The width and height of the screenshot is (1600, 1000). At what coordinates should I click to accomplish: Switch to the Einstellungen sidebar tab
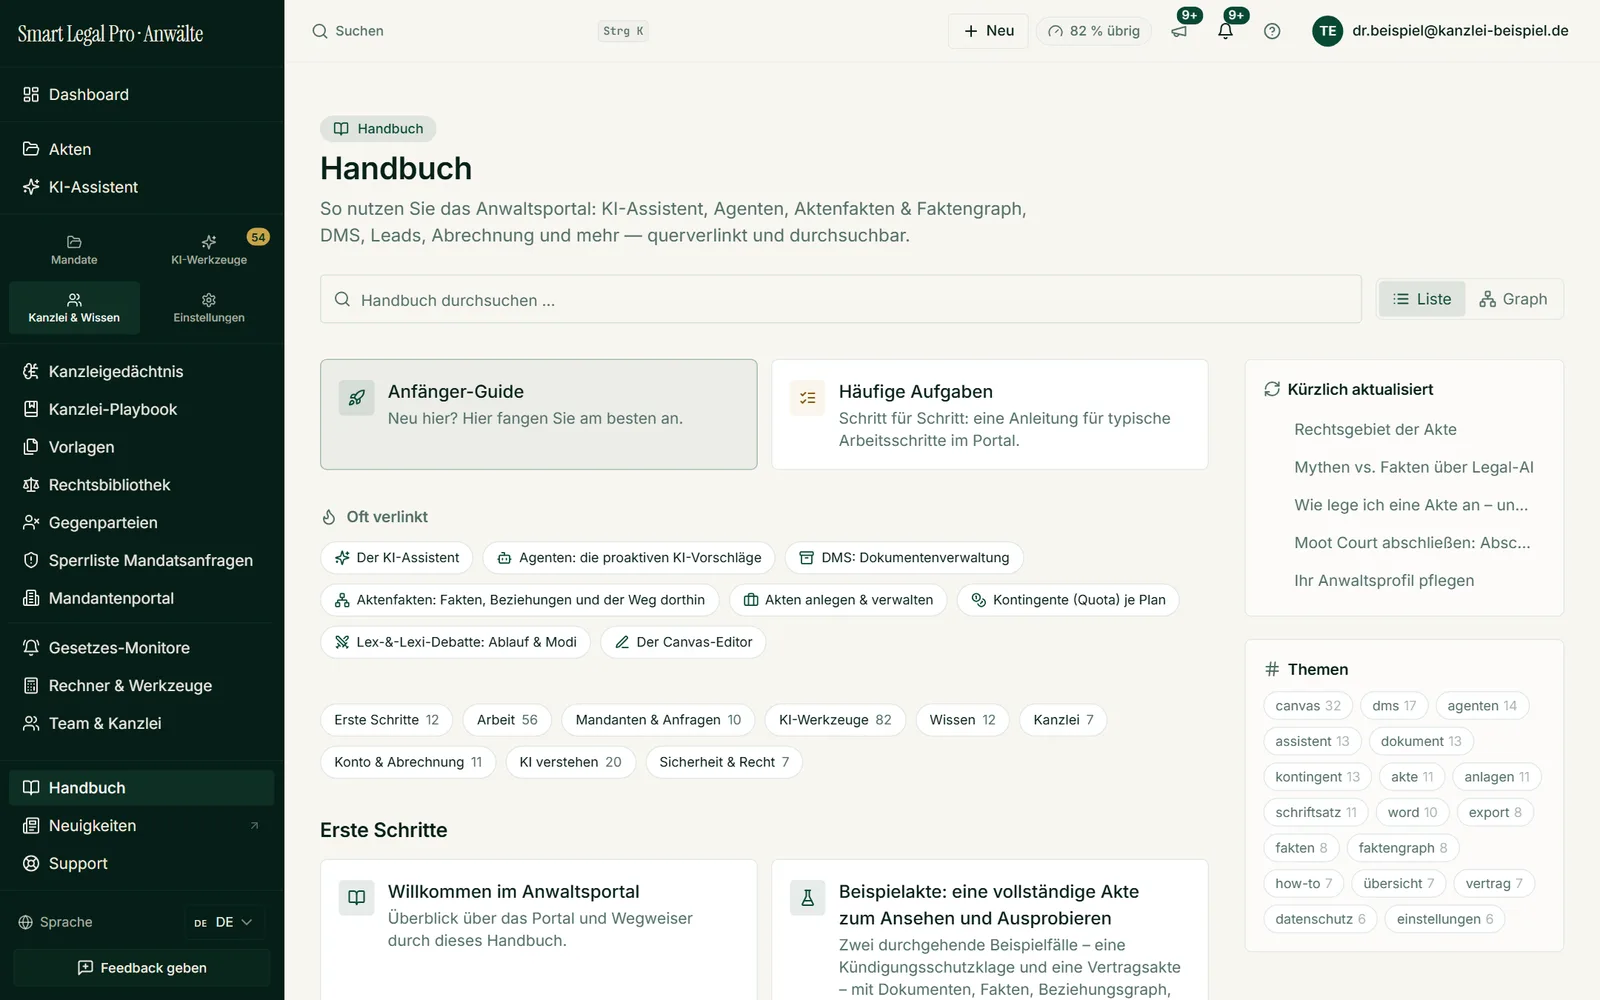point(209,308)
